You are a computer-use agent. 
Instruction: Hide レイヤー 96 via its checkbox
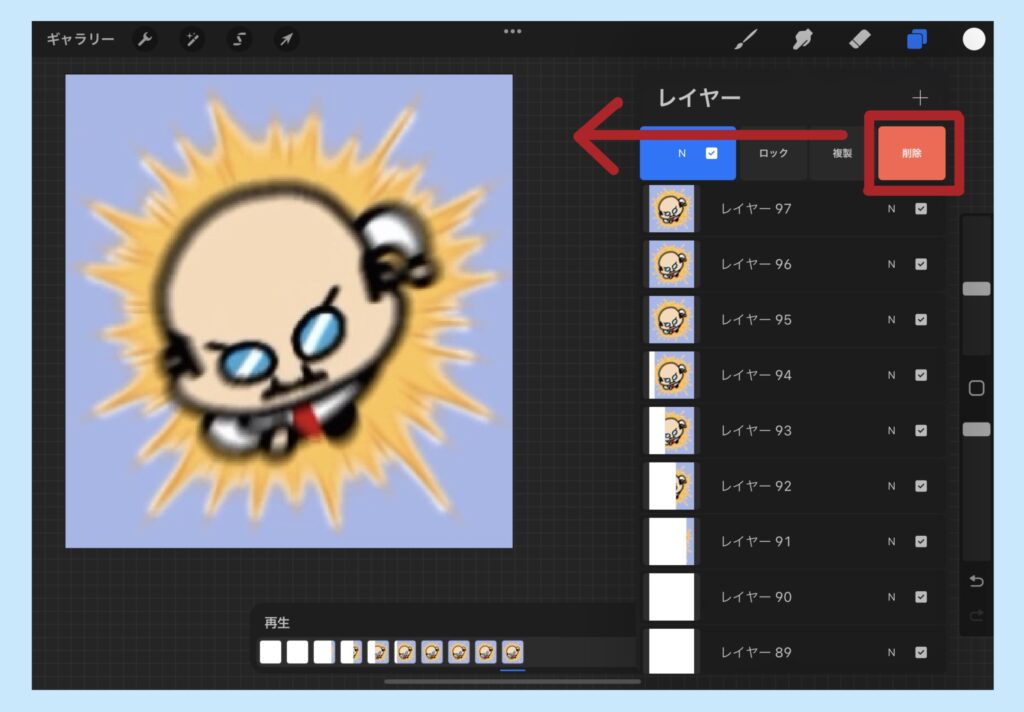click(x=921, y=265)
